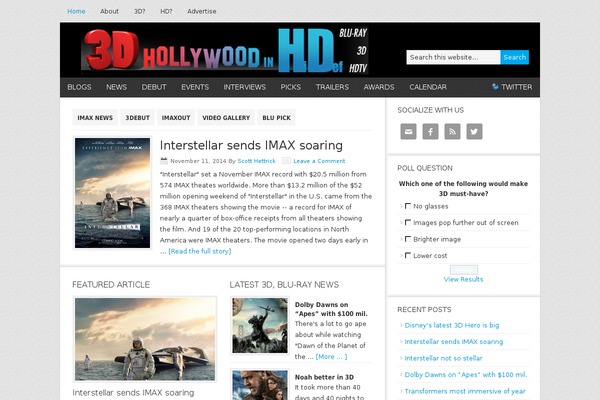
Task: Go to the Home top menu link
Action: (76, 11)
